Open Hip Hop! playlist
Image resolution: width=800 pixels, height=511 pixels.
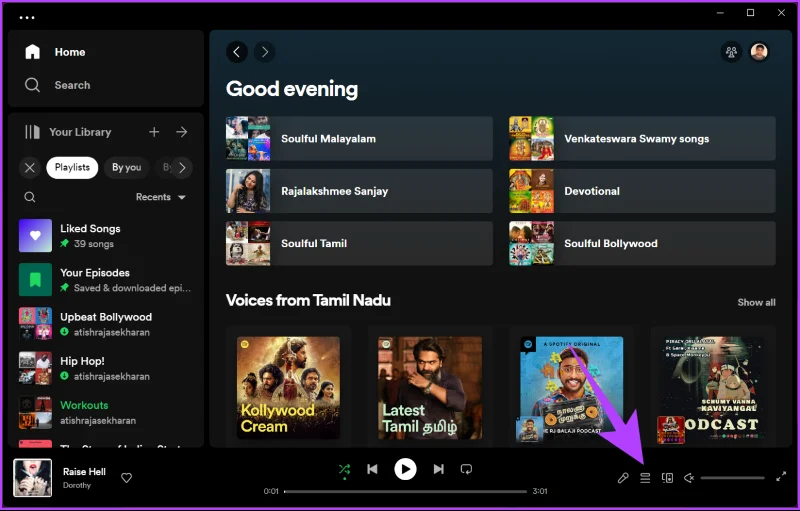[105, 368]
